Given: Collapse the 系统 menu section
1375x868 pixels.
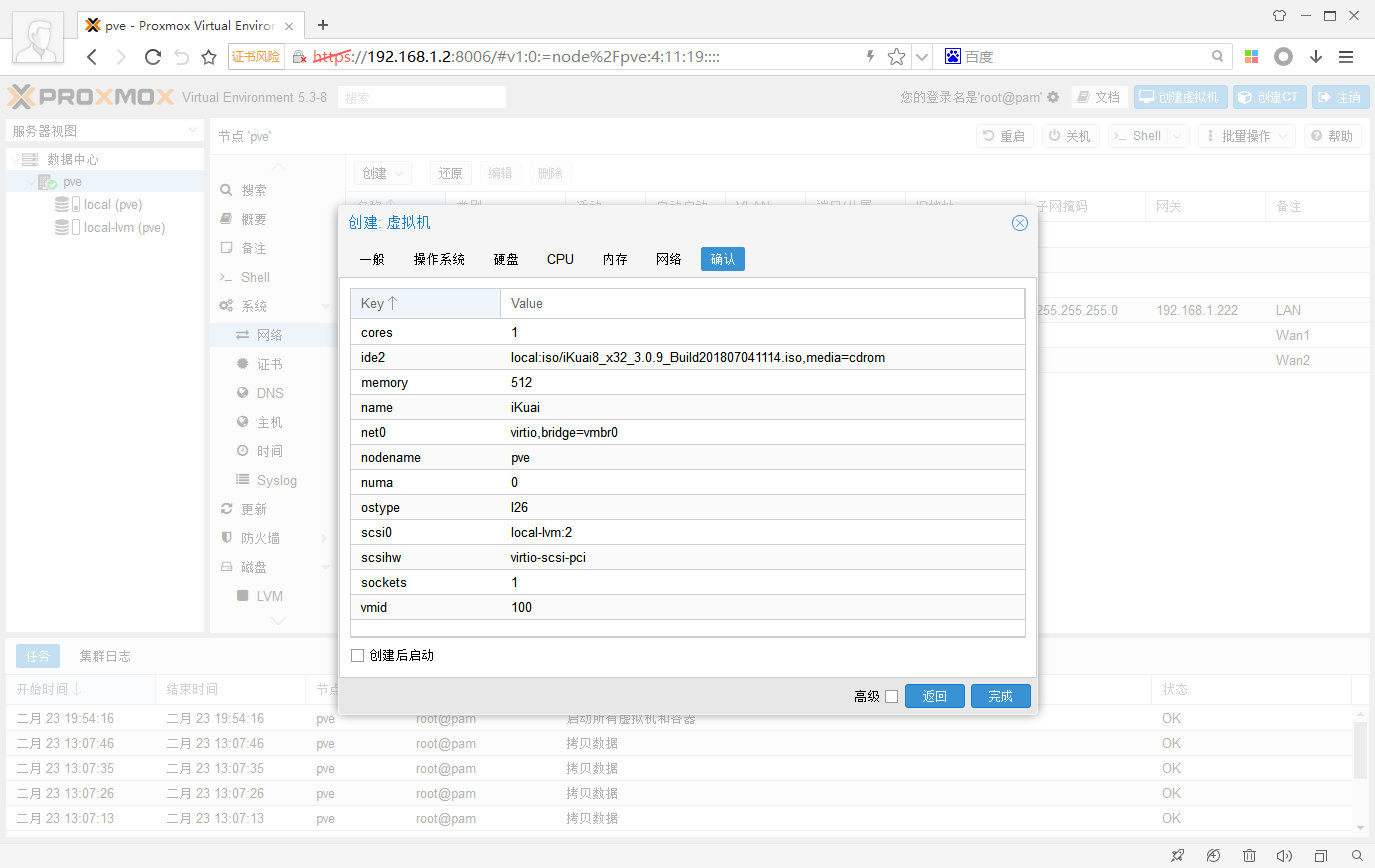Looking at the screenshot, I should coord(326,306).
